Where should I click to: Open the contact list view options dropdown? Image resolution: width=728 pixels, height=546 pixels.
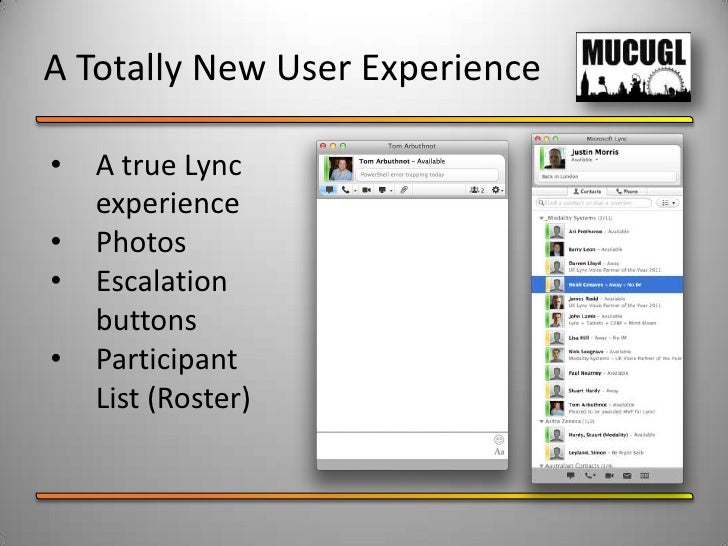668,203
